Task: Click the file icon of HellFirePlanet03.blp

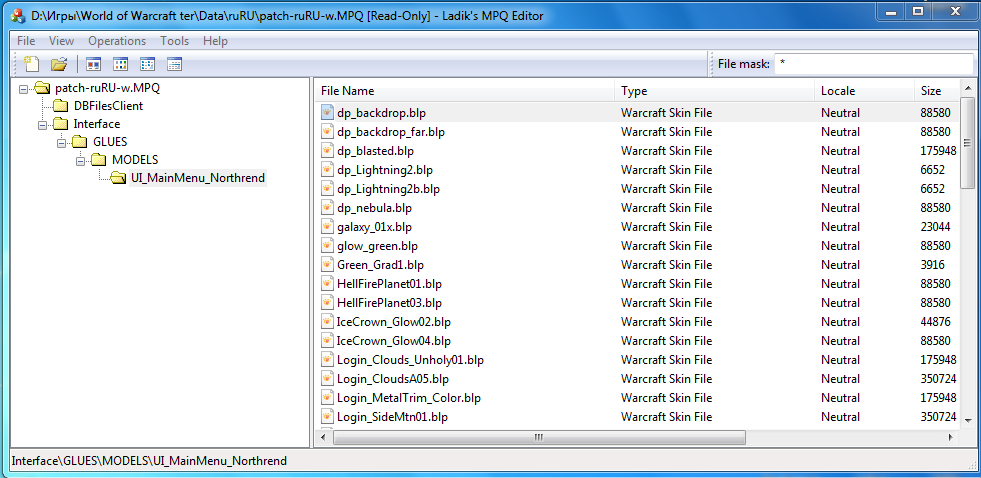Action: (x=327, y=303)
